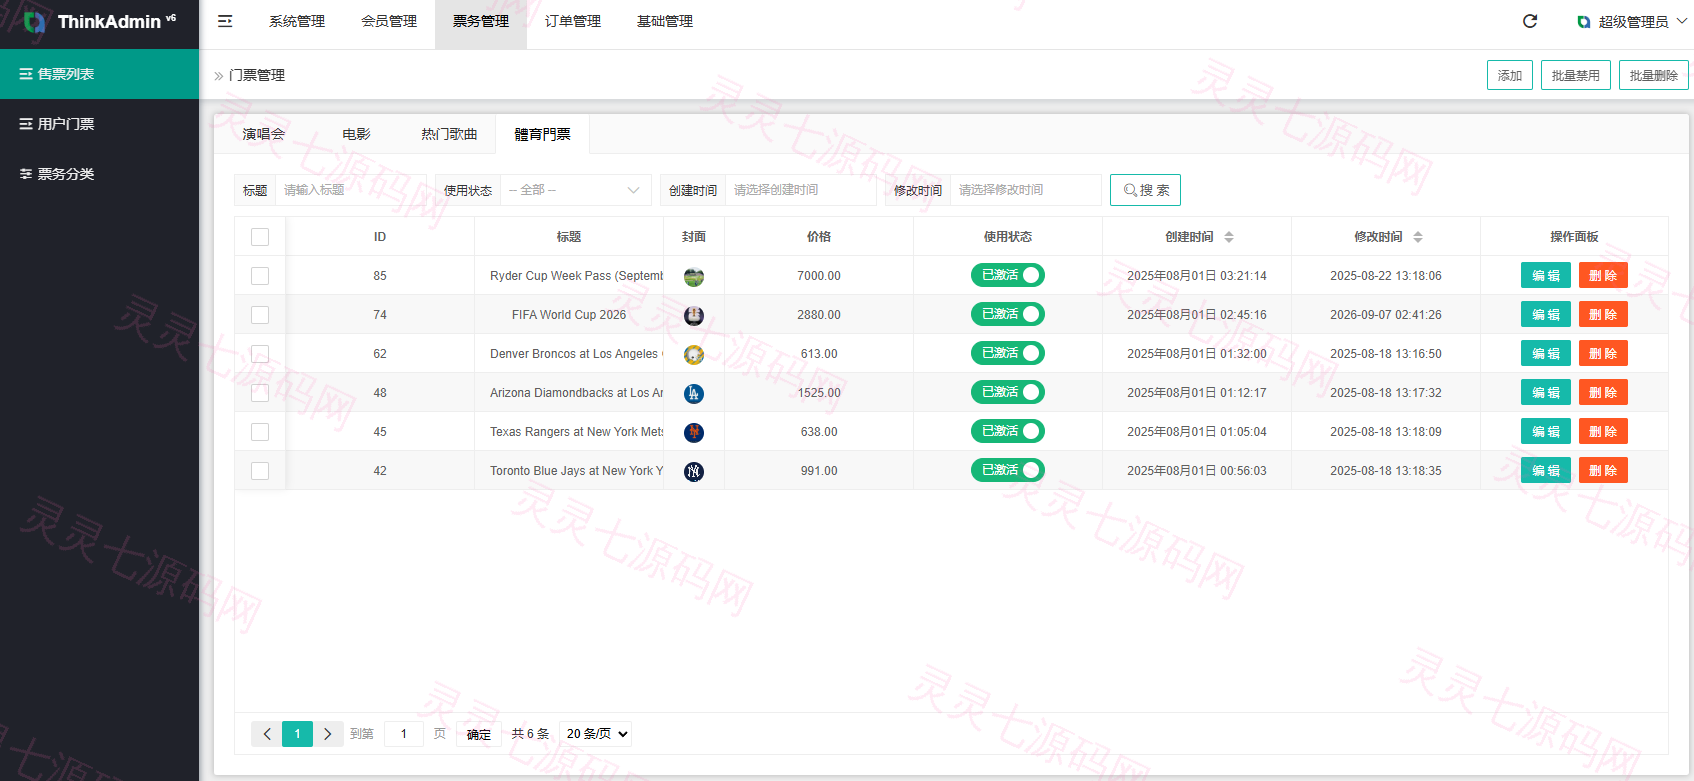Go to next page arrow
Screen dimensions: 1694x781
[328, 734]
